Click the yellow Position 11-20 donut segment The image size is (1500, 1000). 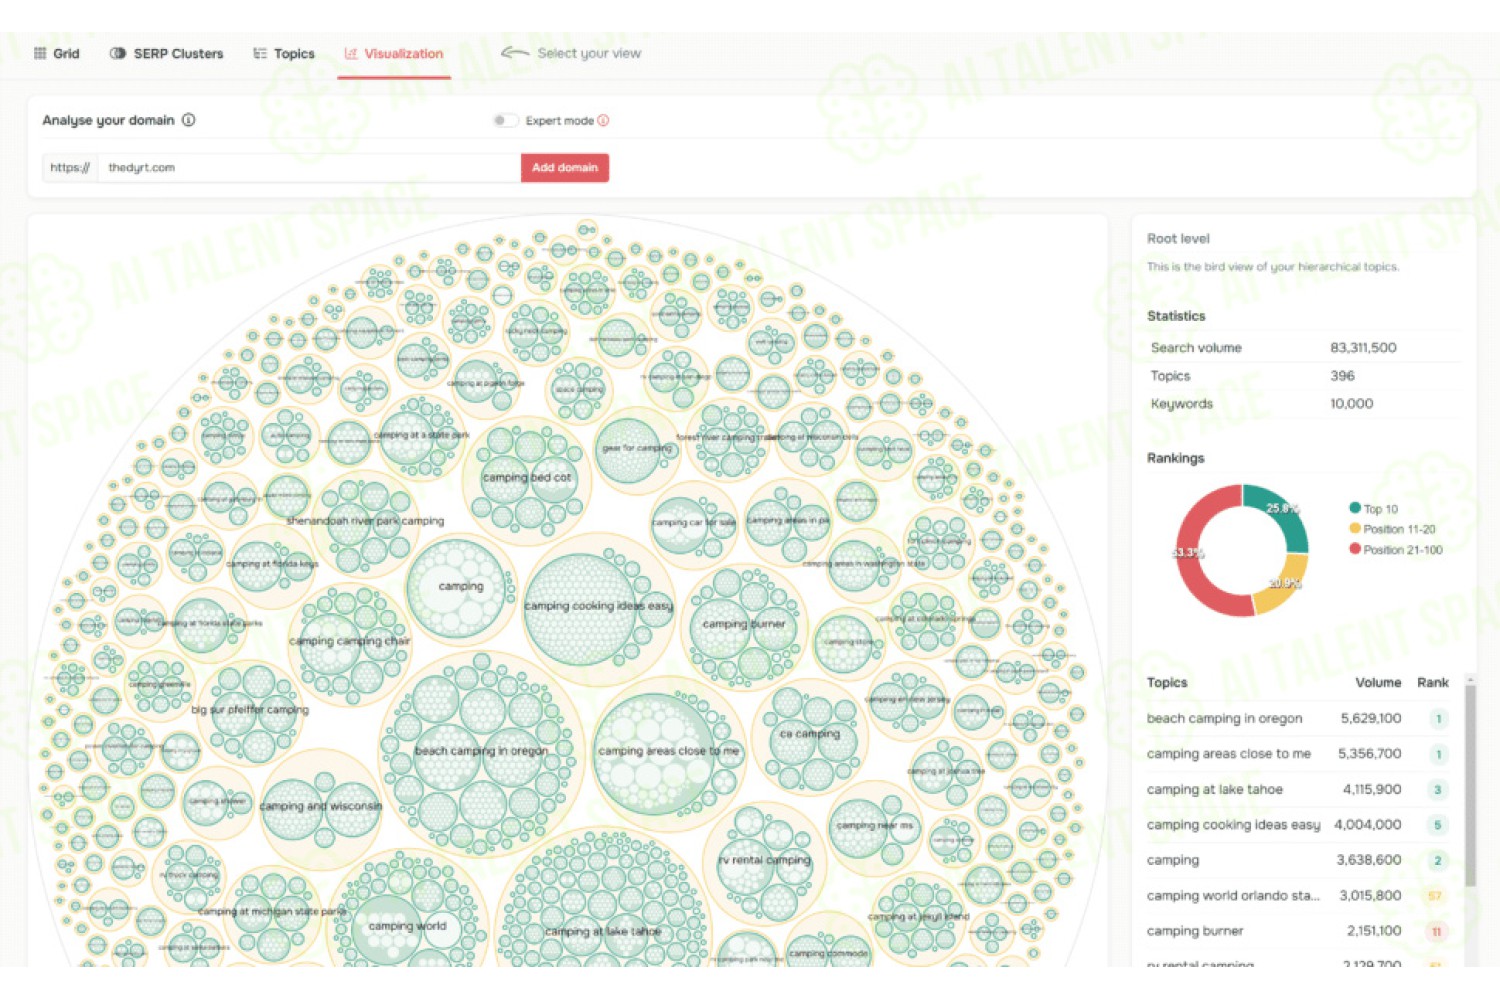(x=1282, y=585)
